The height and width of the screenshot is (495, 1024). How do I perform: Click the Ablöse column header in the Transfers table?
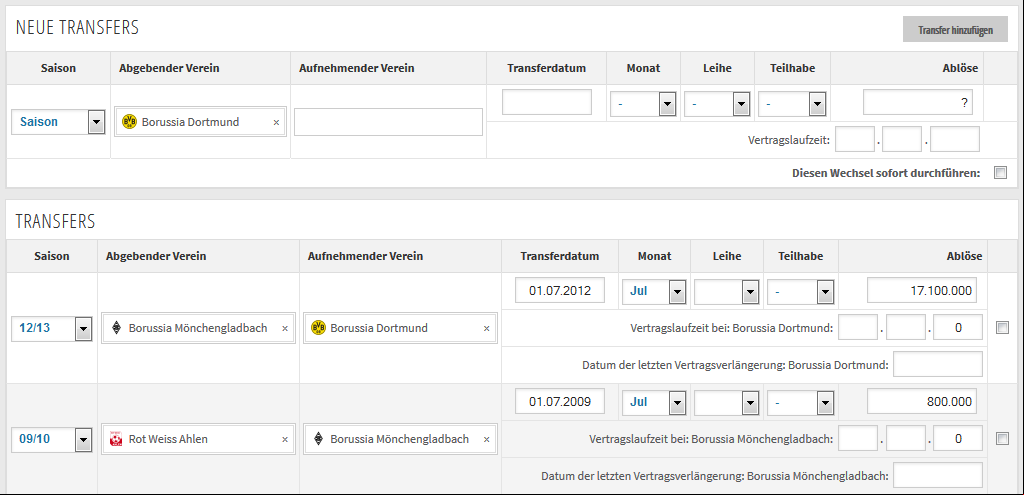(964, 256)
